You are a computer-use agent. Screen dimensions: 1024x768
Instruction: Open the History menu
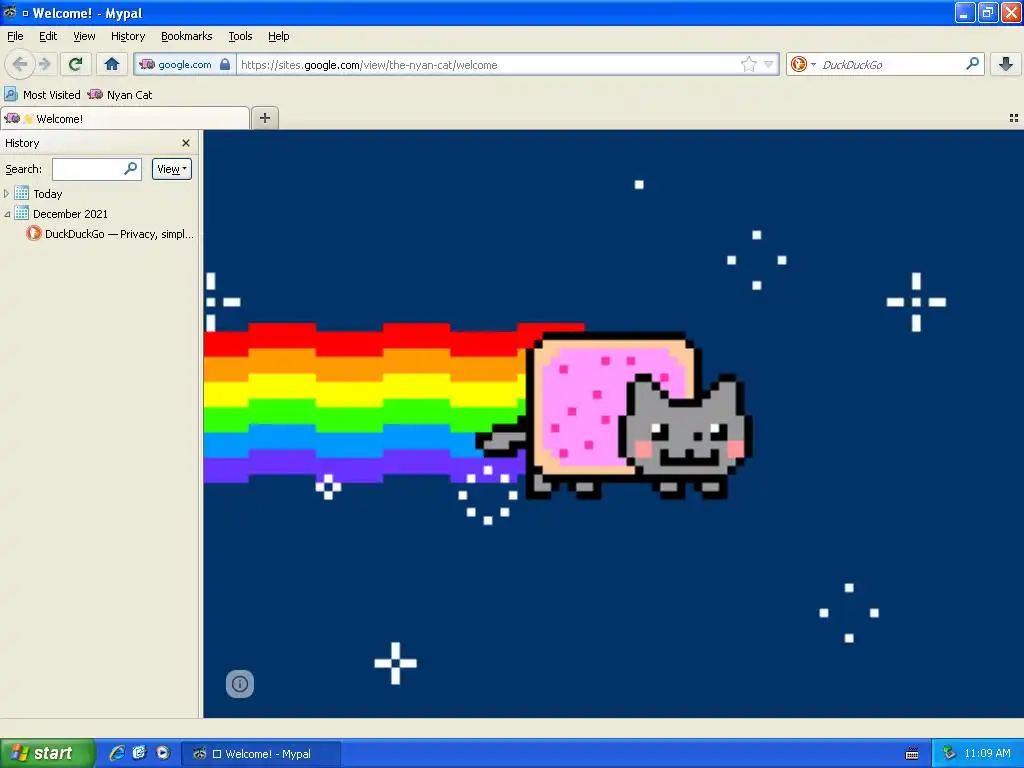click(x=127, y=36)
